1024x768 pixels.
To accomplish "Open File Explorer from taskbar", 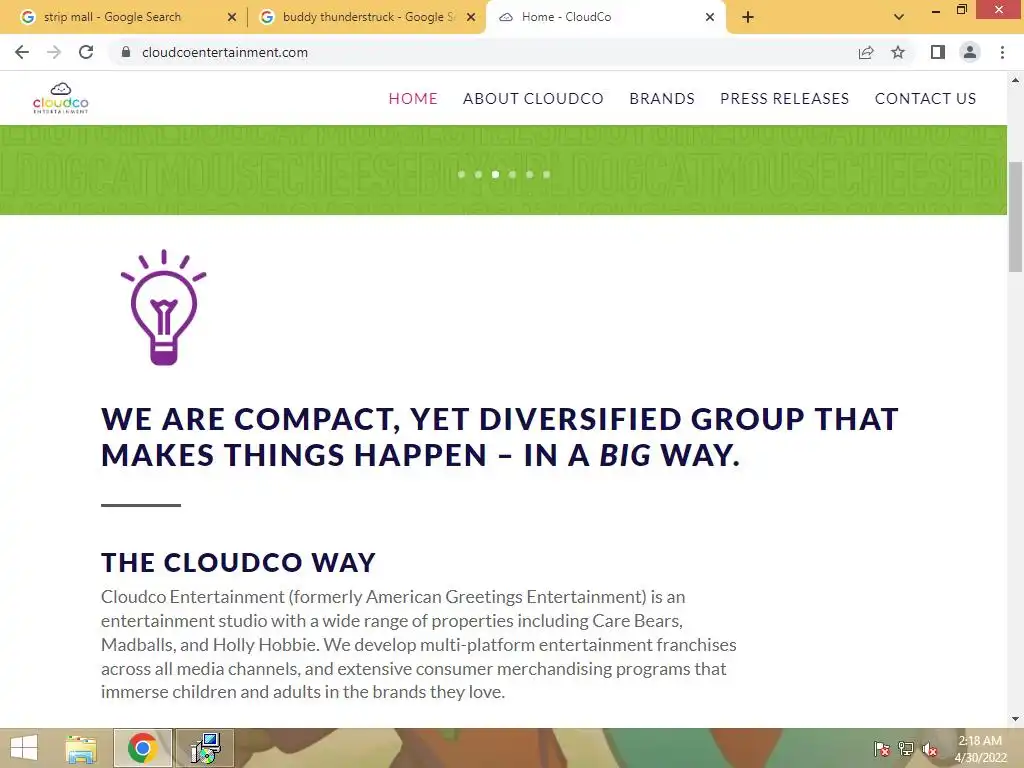I will 81,748.
